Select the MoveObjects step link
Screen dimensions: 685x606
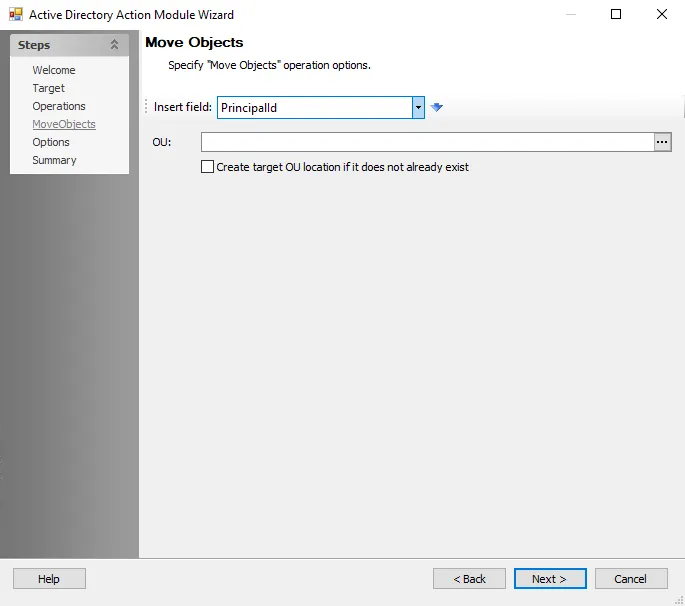coord(64,124)
